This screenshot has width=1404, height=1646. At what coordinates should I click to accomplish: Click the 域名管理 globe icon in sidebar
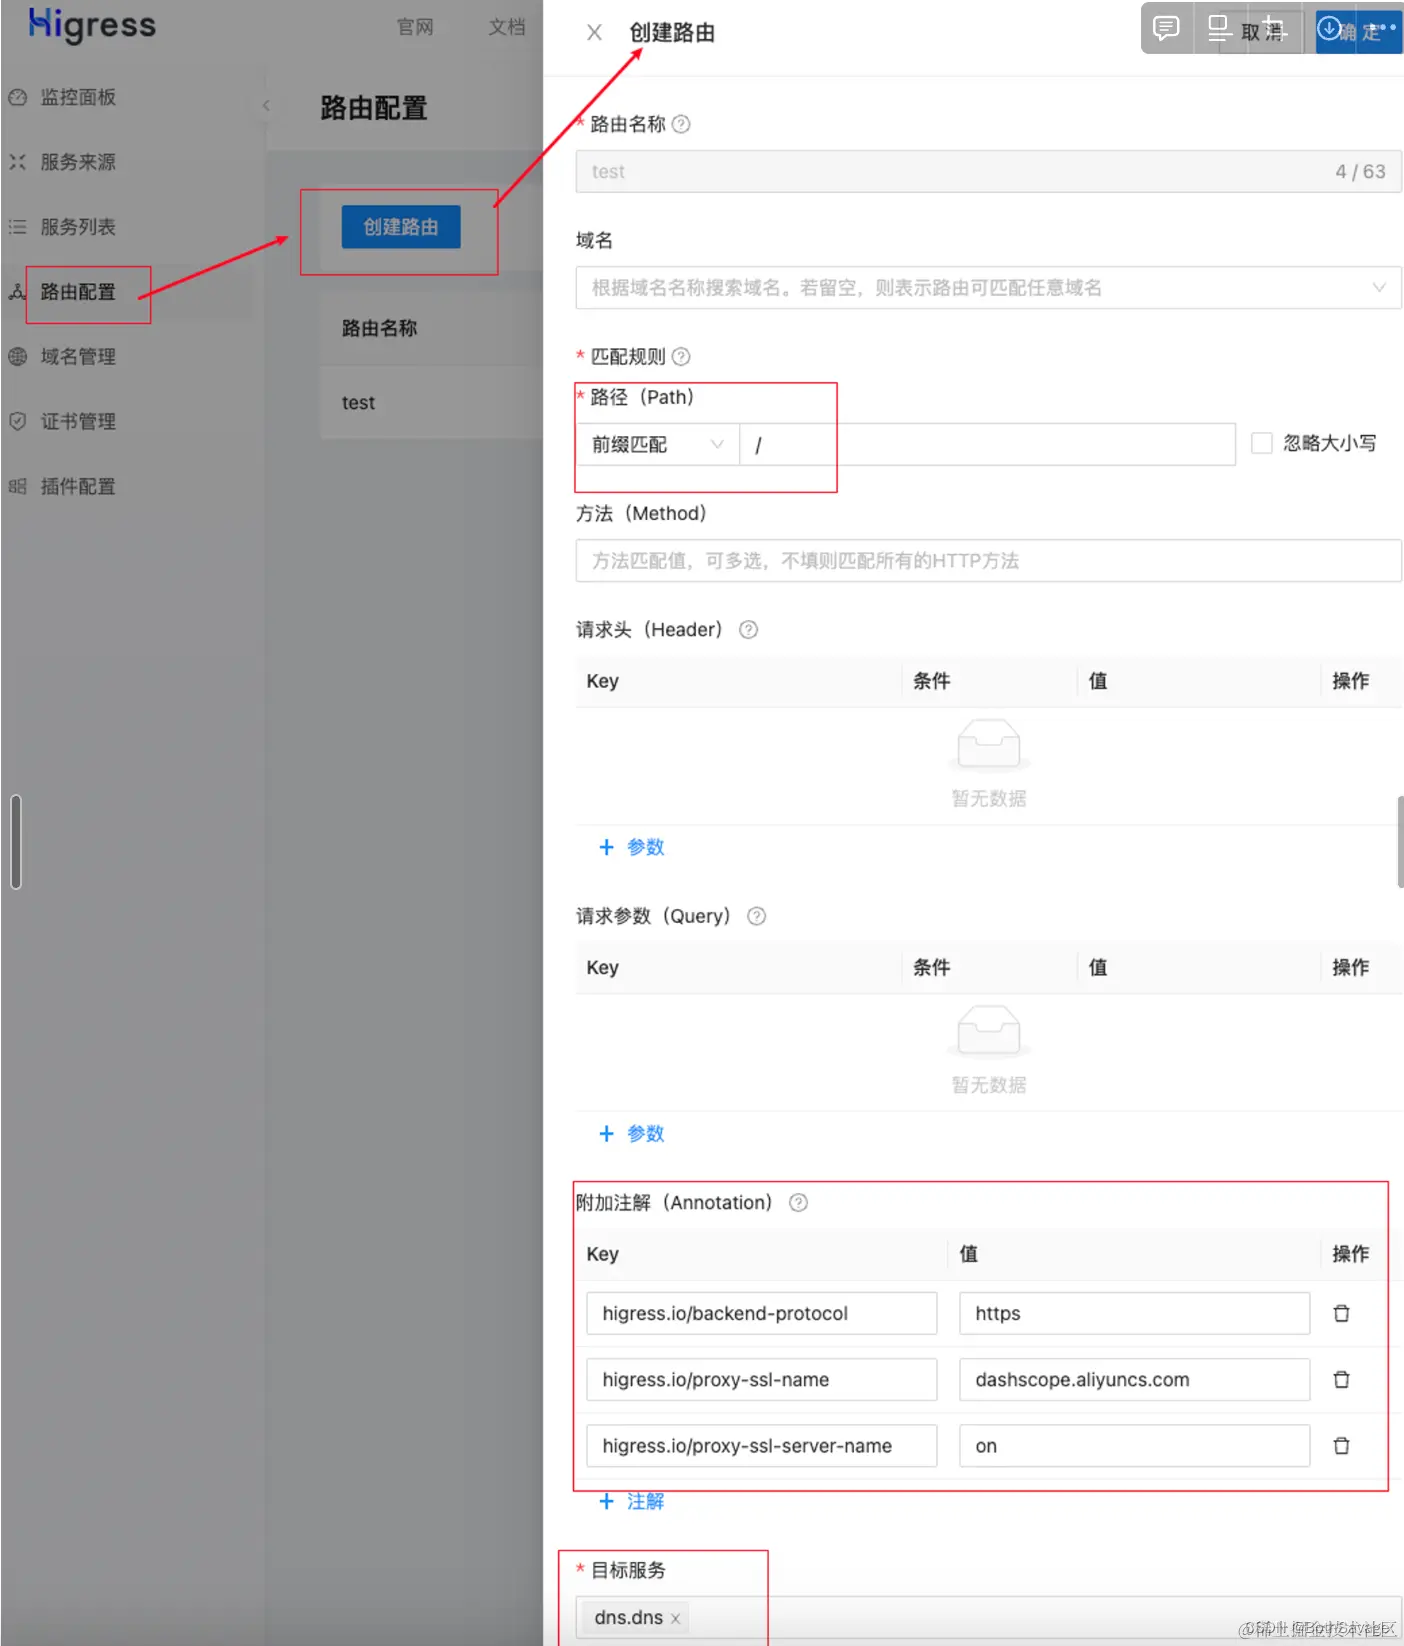(17, 356)
